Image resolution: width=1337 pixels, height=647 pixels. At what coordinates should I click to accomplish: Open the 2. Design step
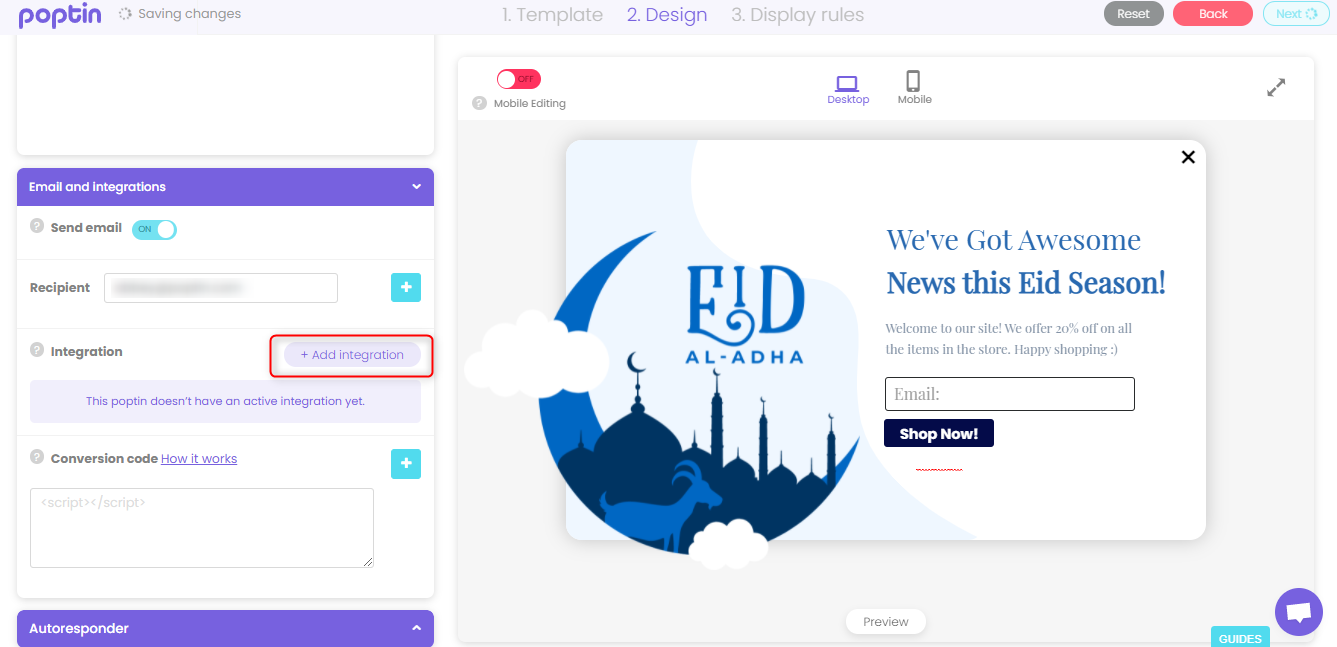pos(667,15)
